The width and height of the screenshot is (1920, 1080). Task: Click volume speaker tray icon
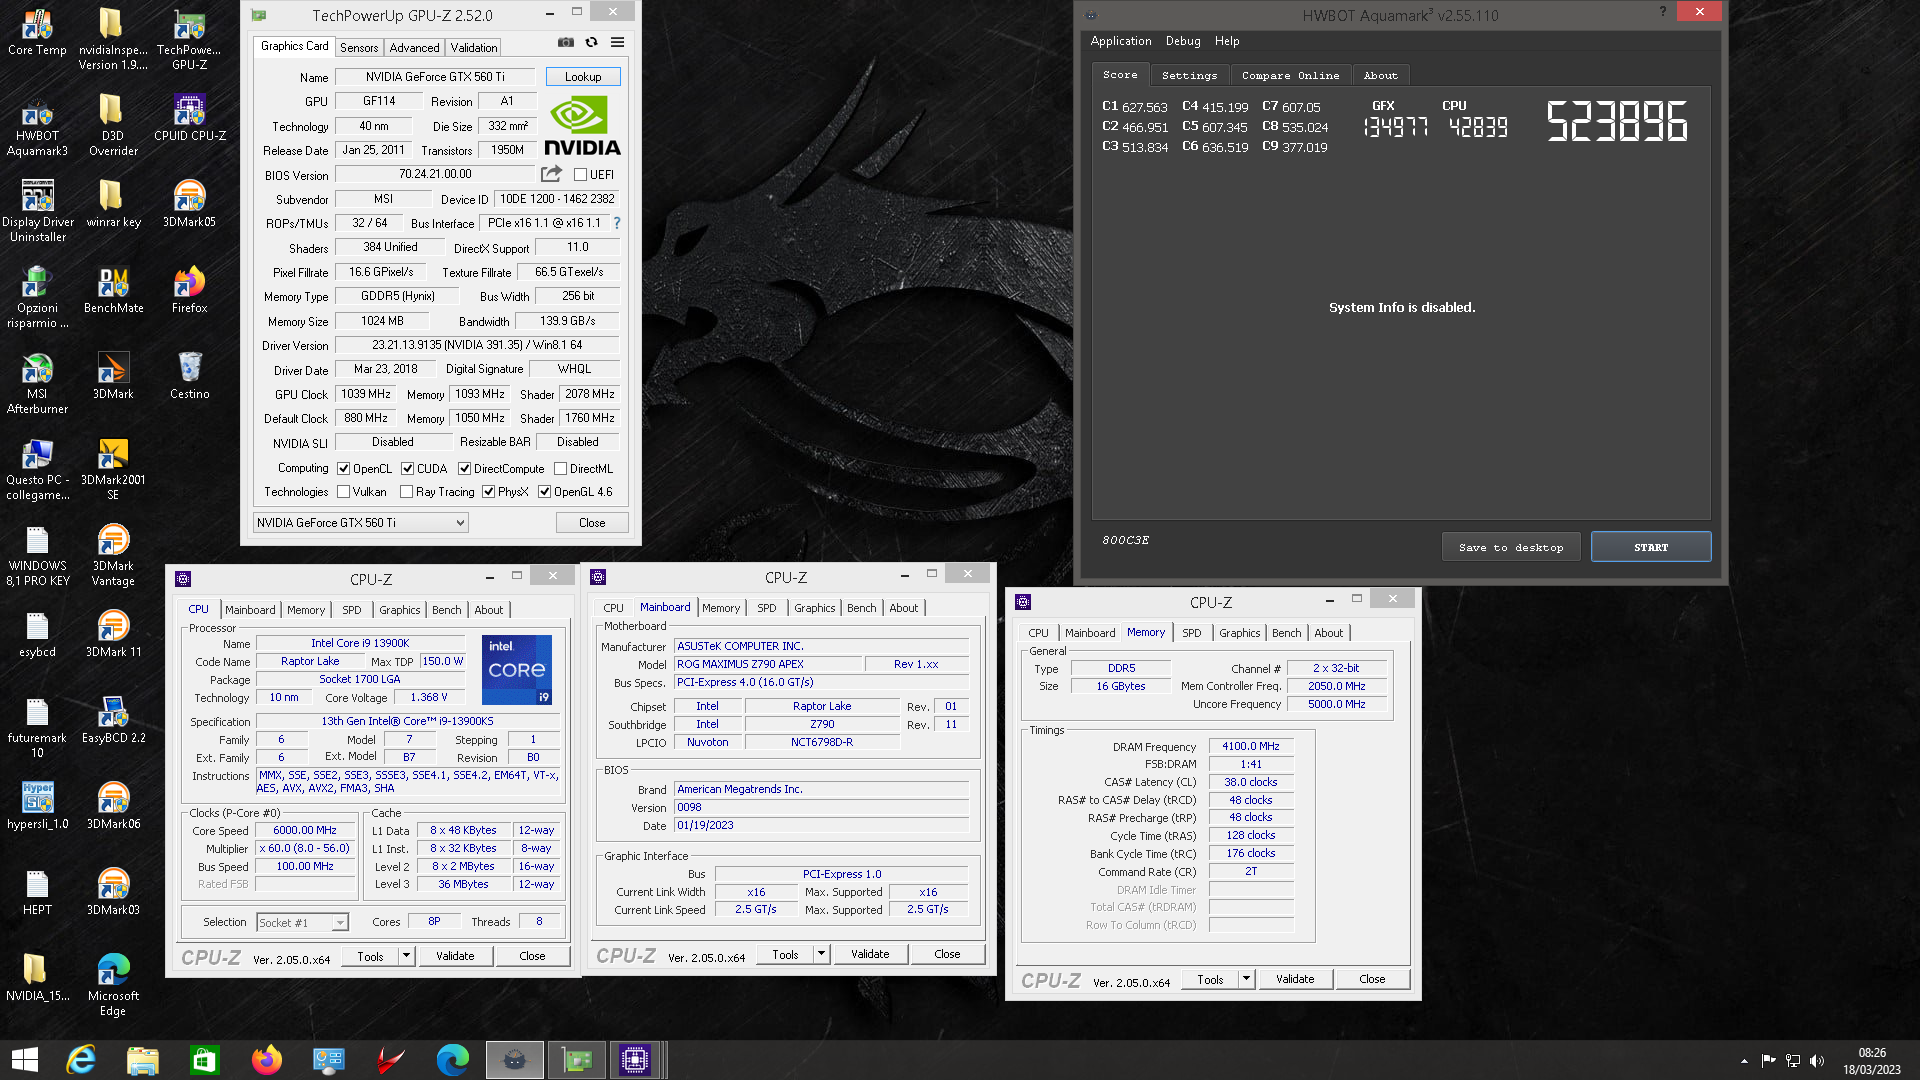(1817, 1060)
